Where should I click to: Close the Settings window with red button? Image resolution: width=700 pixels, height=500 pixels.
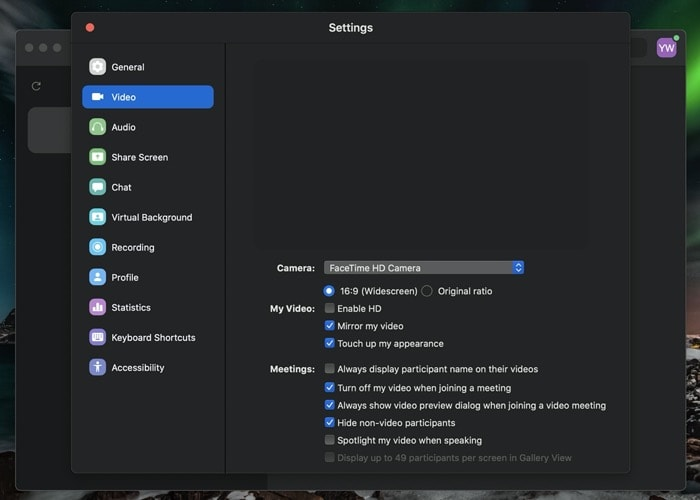point(90,28)
